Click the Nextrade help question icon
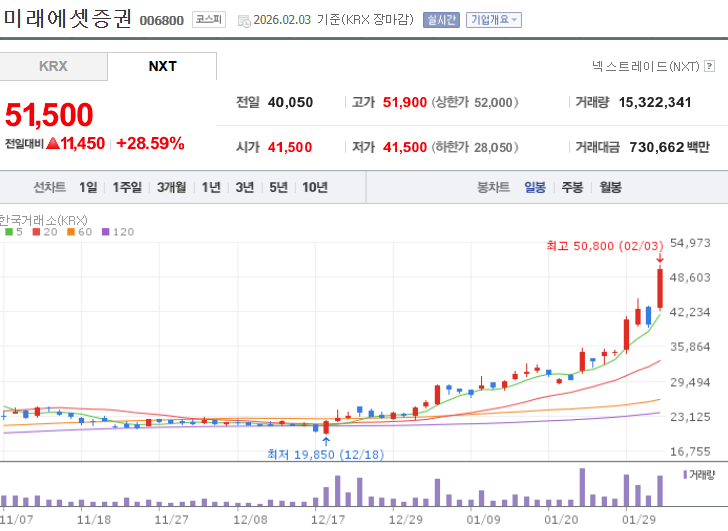Viewport: 728px width, 531px height. tap(709, 66)
